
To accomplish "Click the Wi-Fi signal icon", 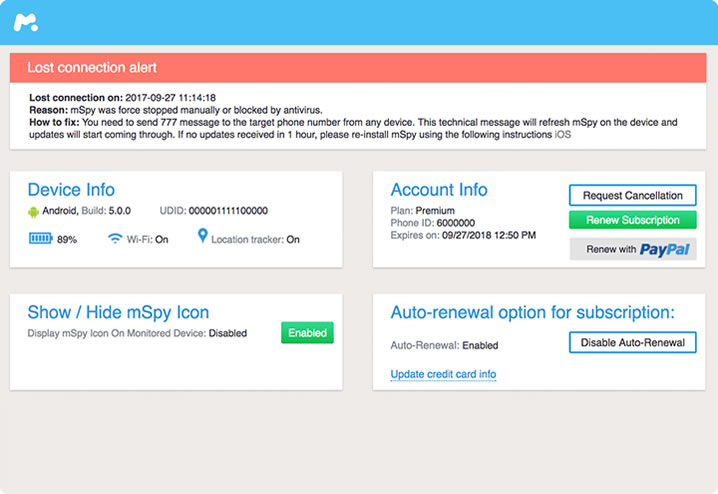I will tap(115, 239).
